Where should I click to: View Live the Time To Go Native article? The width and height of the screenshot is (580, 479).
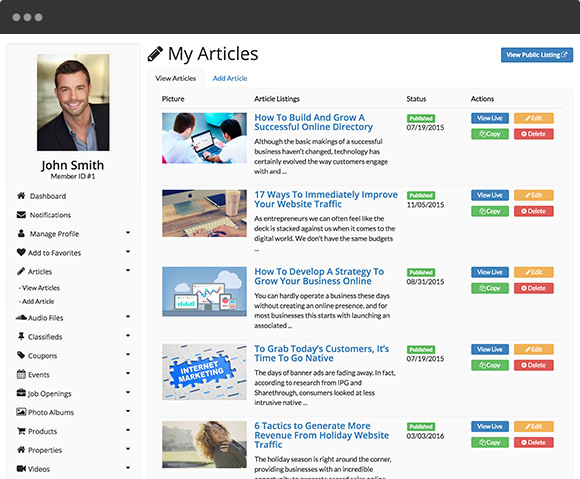pyautogui.click(x=490, y=350)
